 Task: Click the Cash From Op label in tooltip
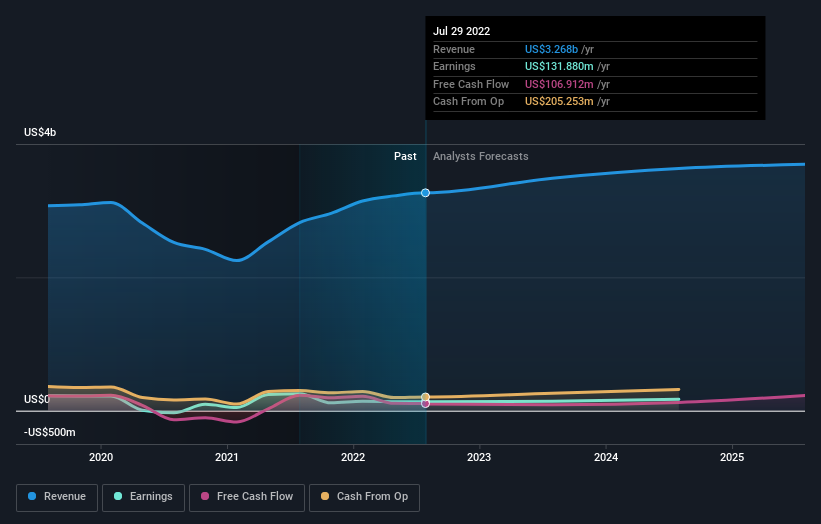click(x=469, y=102)
